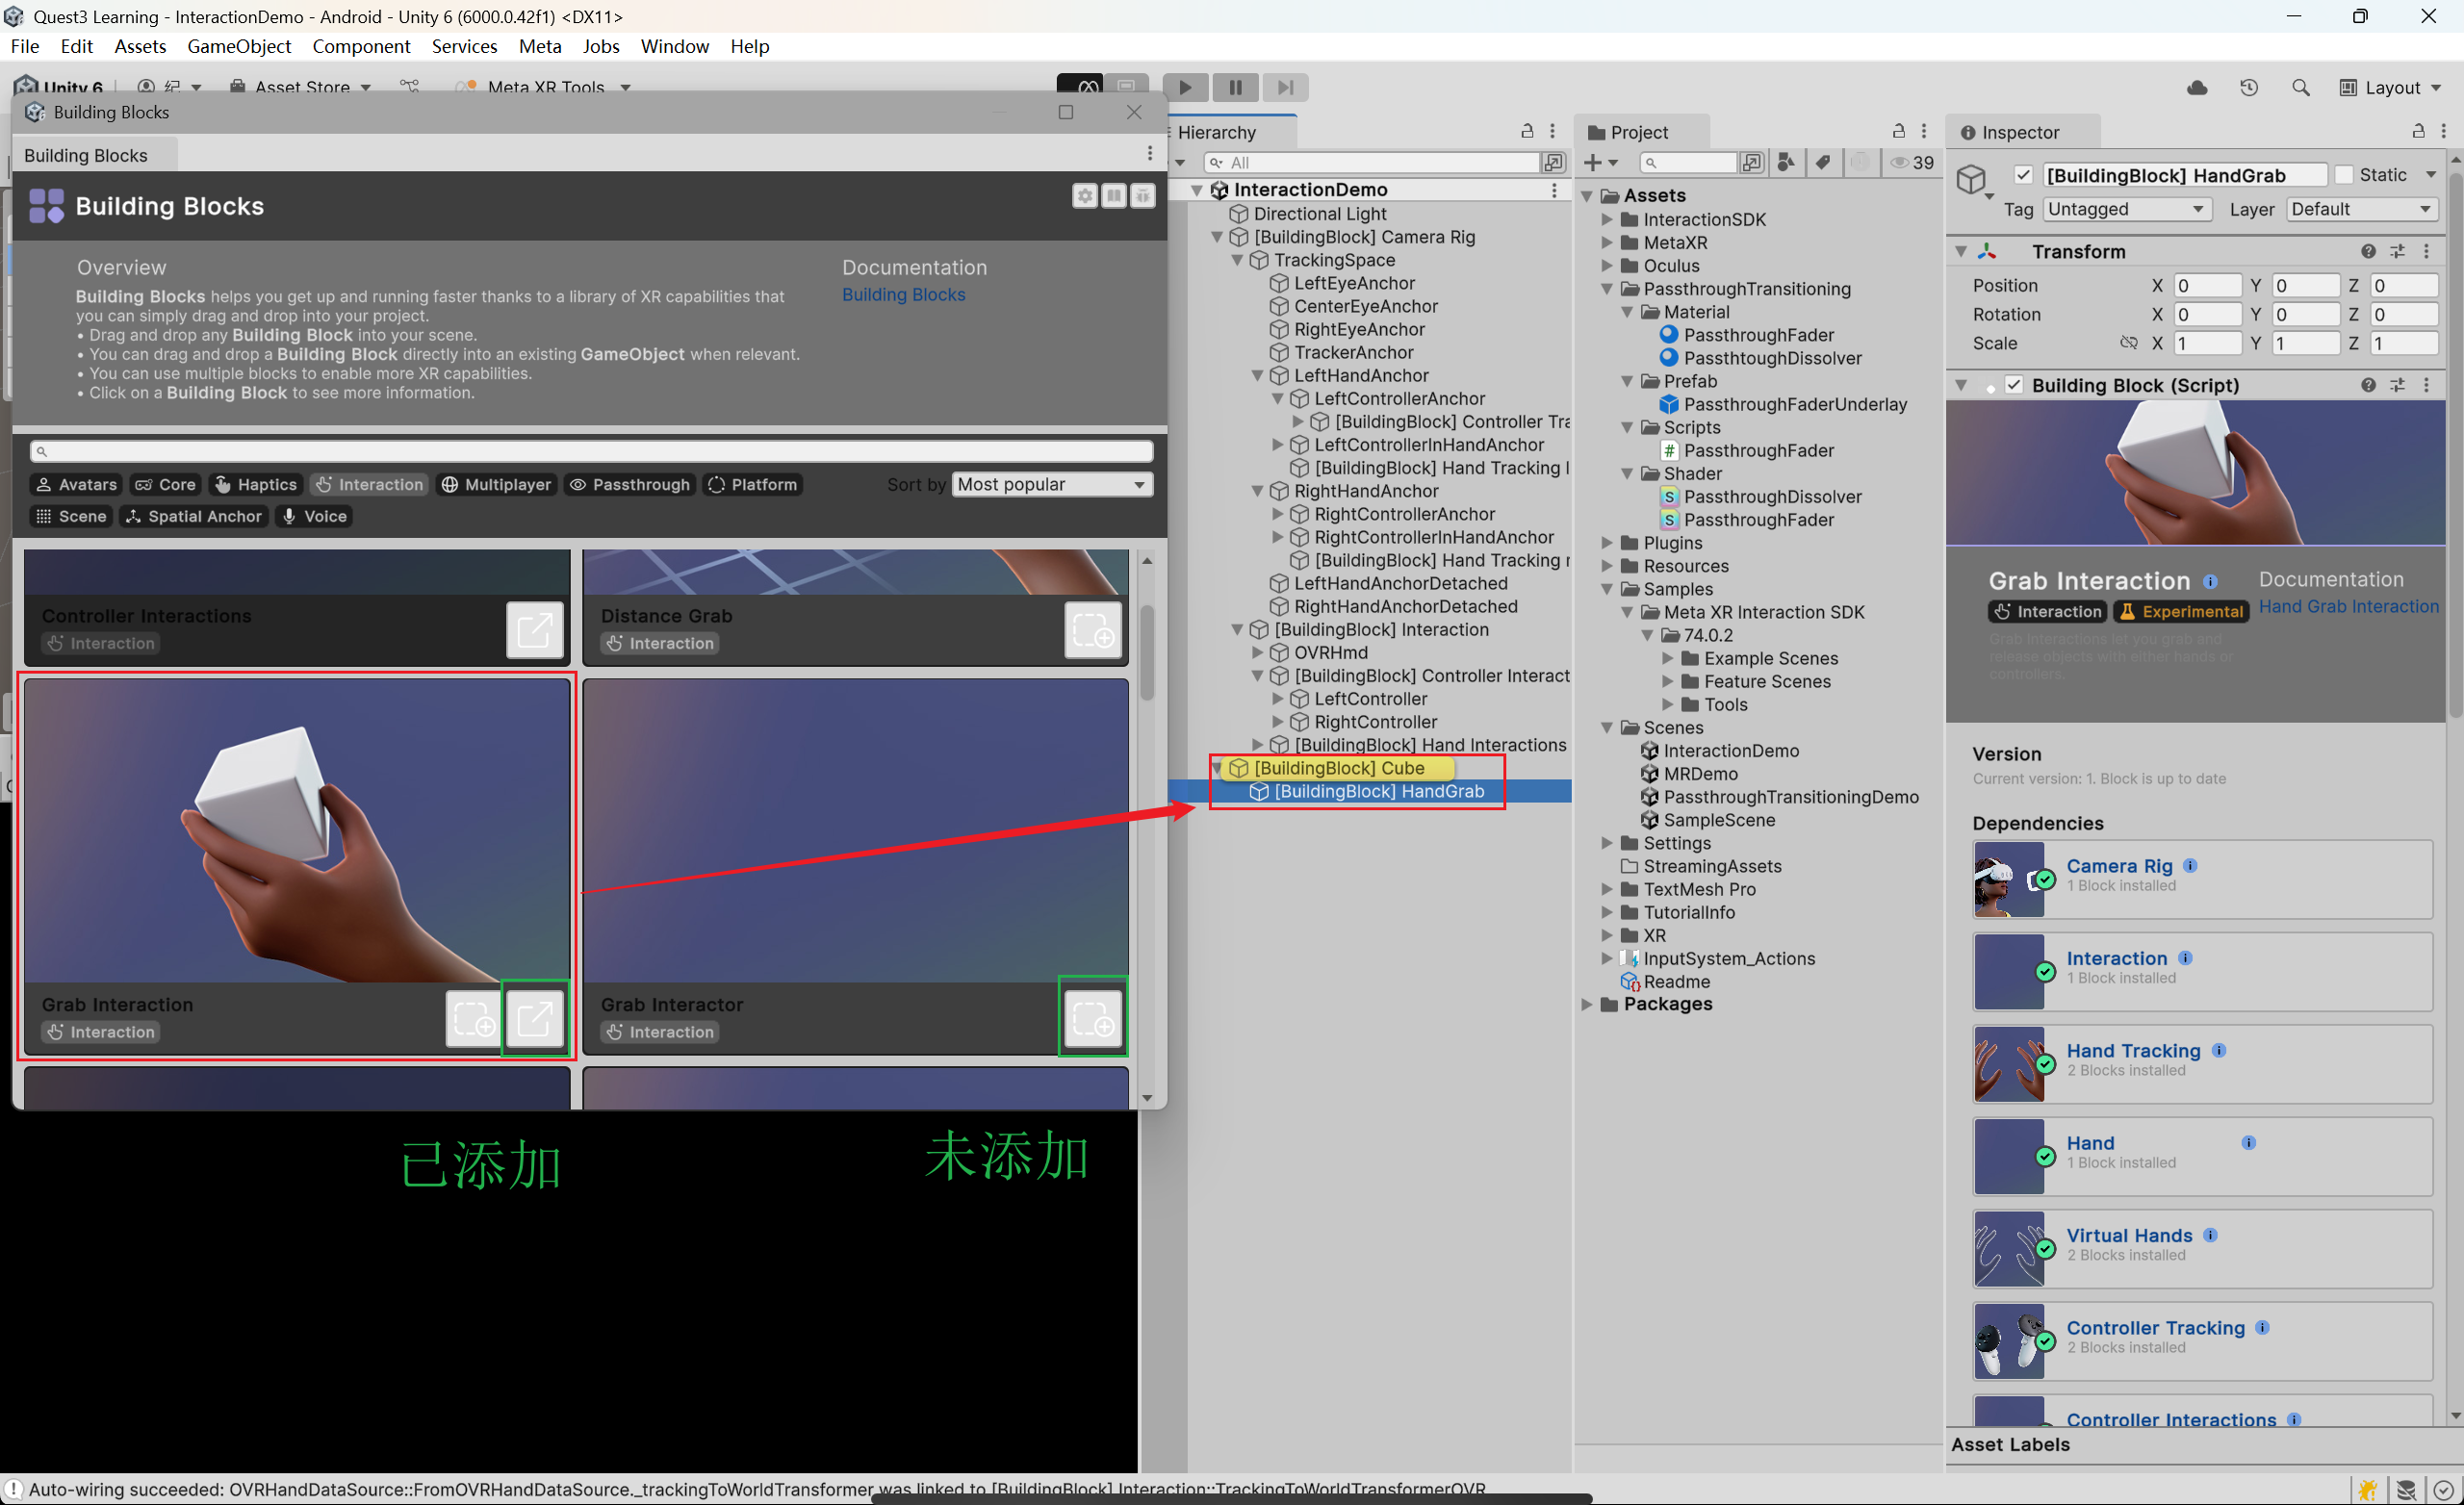The height and width of the screenshot is (1505, 2464).
Task: Click Project search by type icon
Action: (1785, 162)
